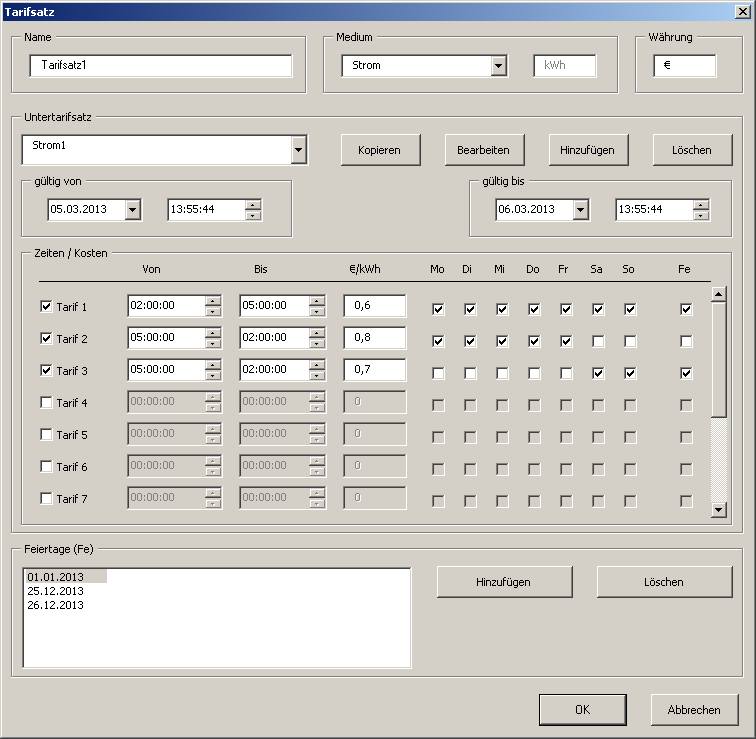Click up spinner on Tarif 1 Von time
756x739 pixels.
[x=213, y=301]
